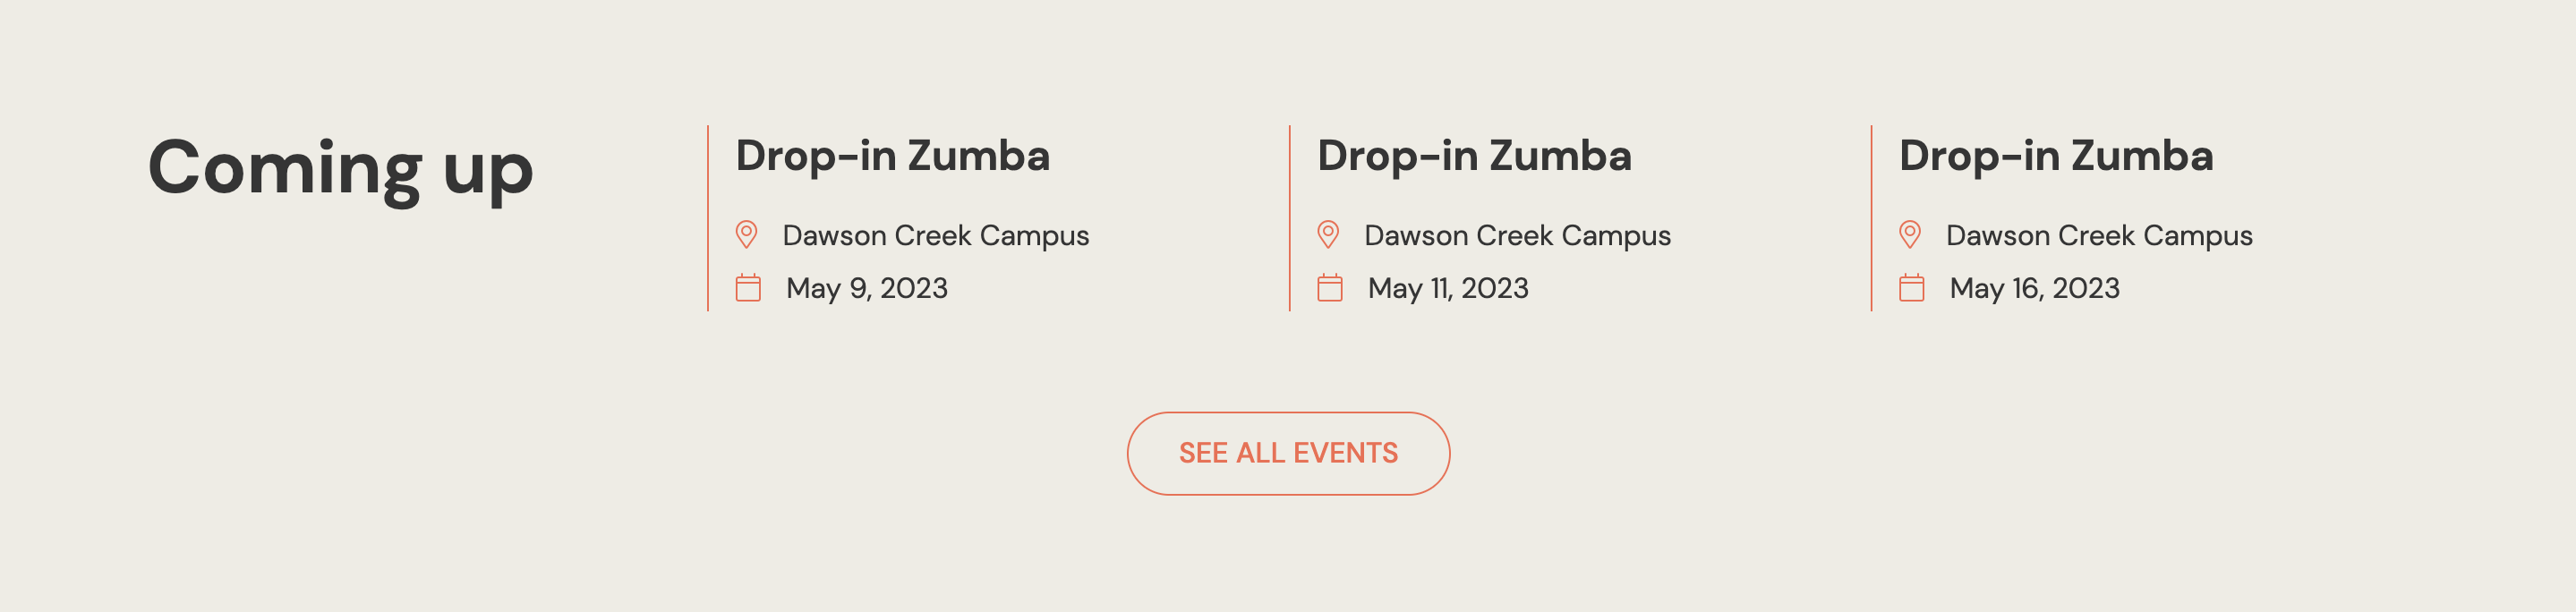Open the See All Events button

1288,453
